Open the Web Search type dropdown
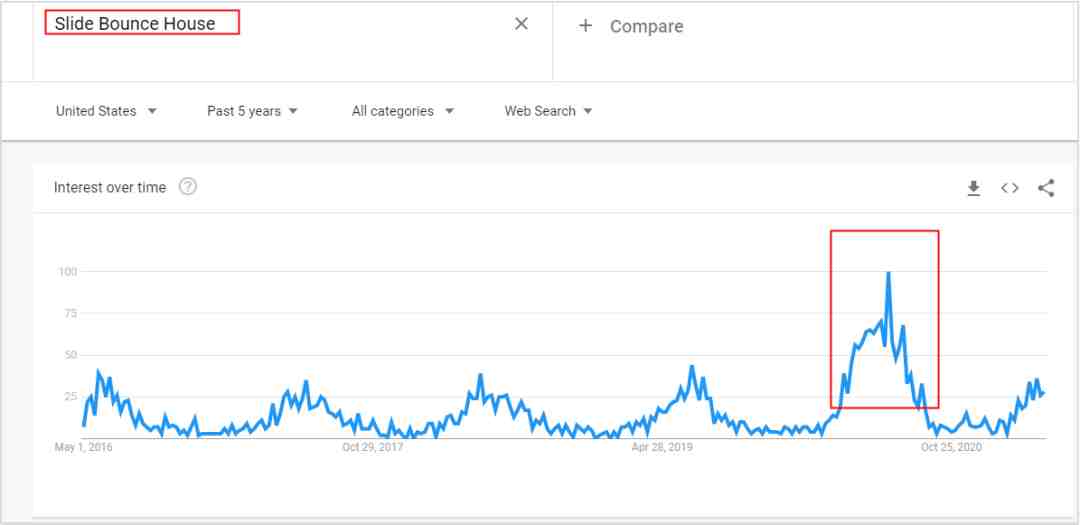1080x525 pixels. 548,111
